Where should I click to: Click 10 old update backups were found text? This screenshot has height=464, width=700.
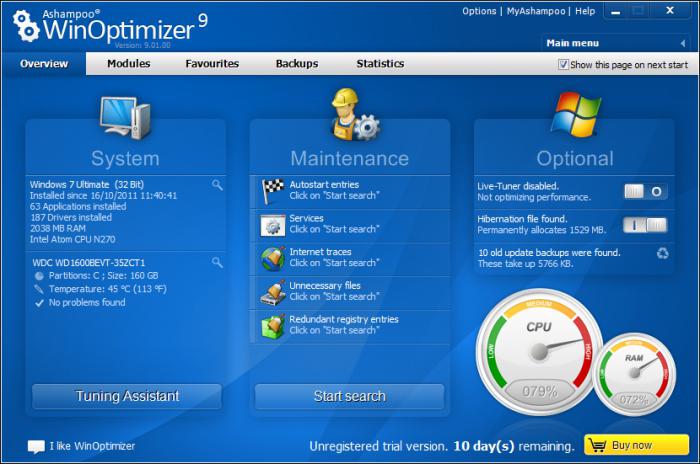[x=549, y=253]
